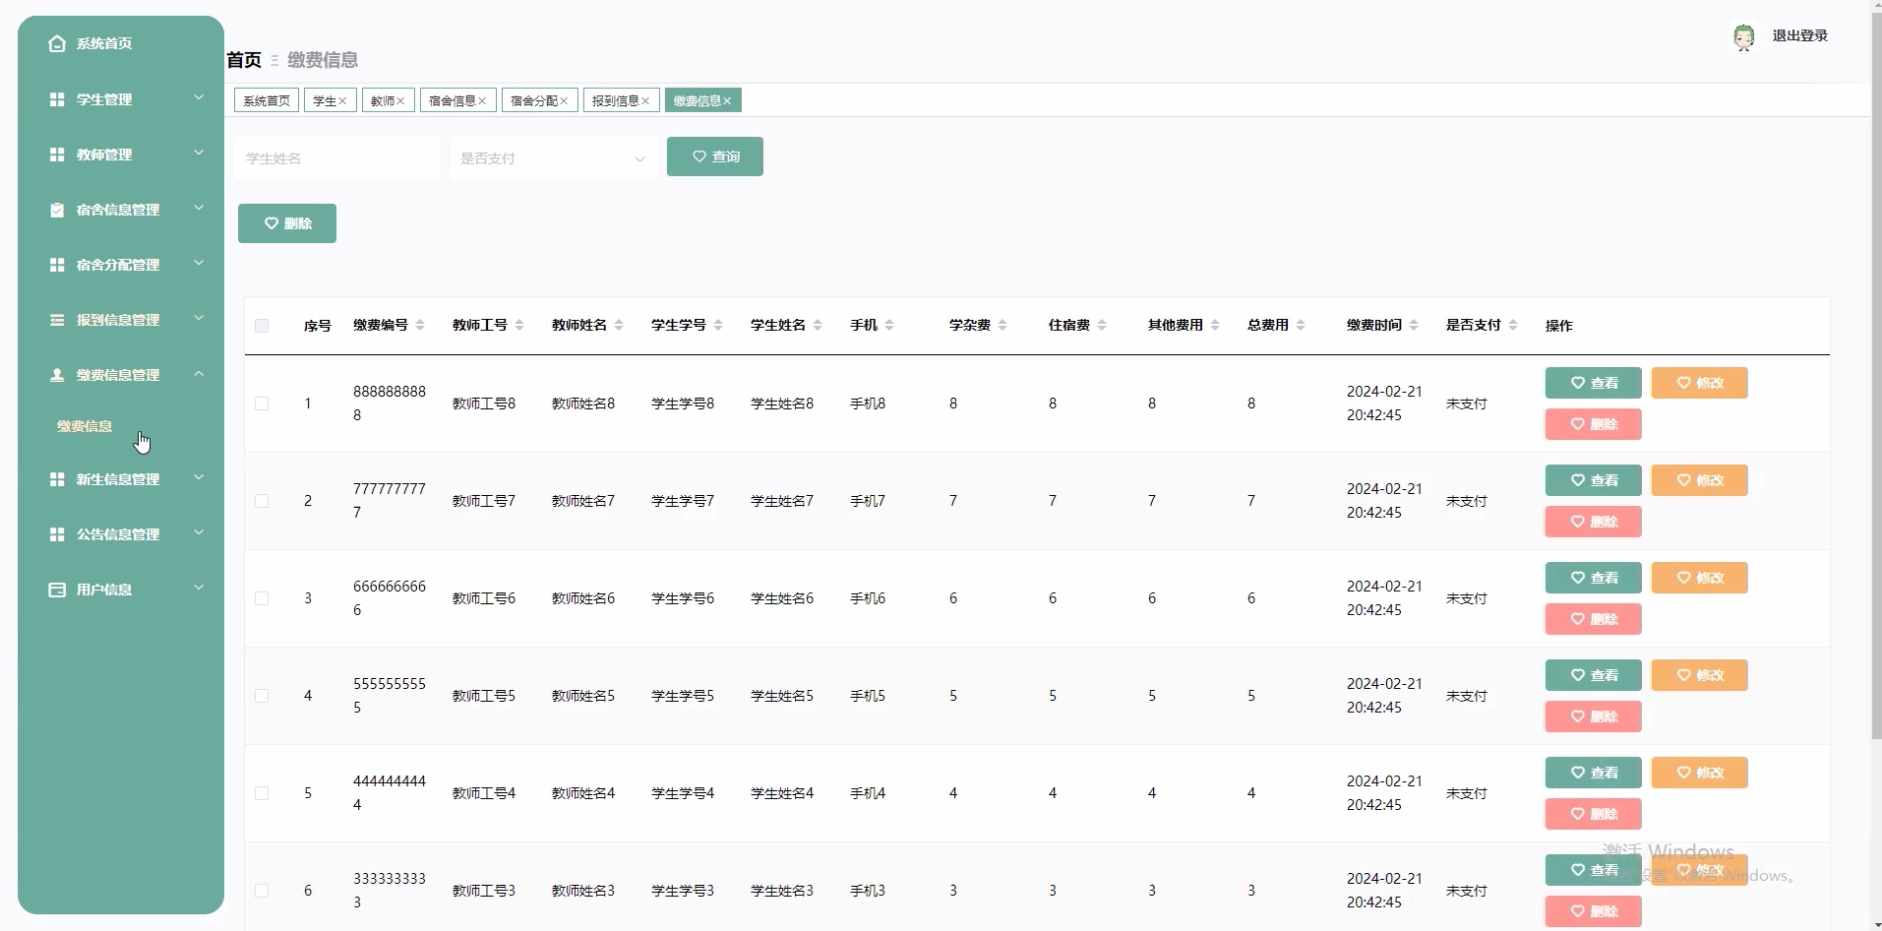Click into the 学生姓名 search field

(337, 158)
